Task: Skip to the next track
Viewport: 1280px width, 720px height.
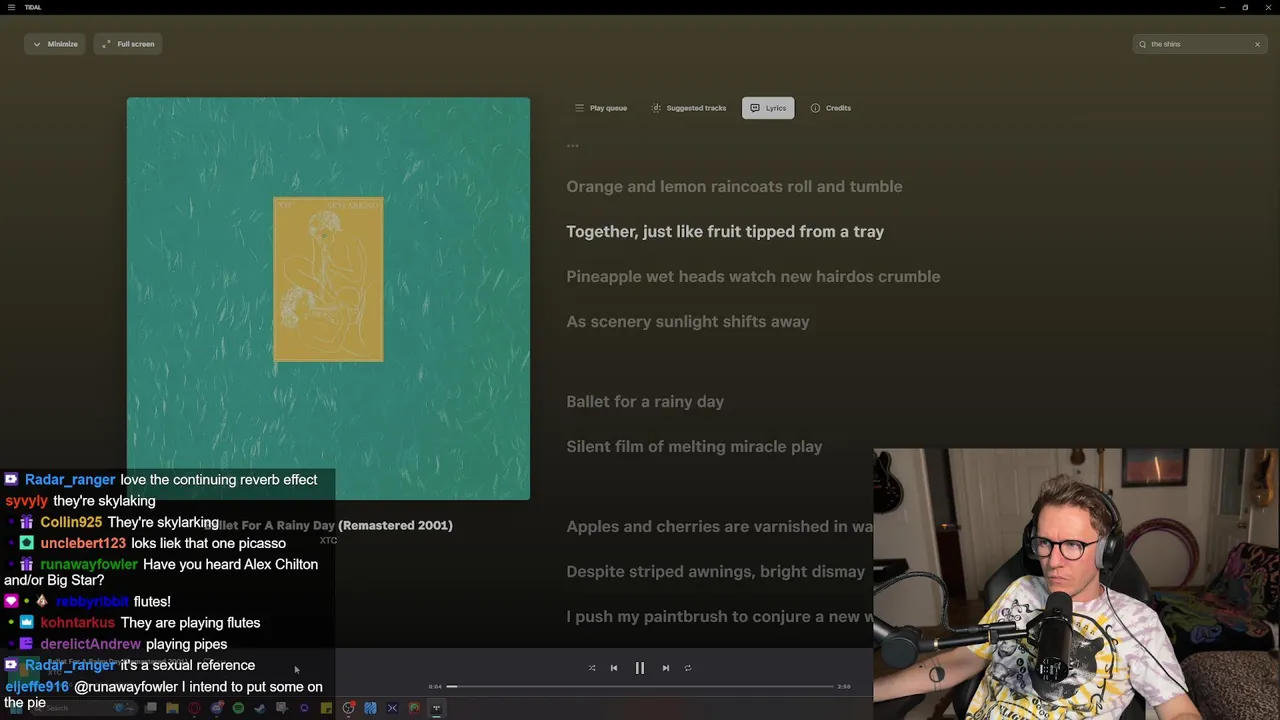Action: [x=666, y=668]
